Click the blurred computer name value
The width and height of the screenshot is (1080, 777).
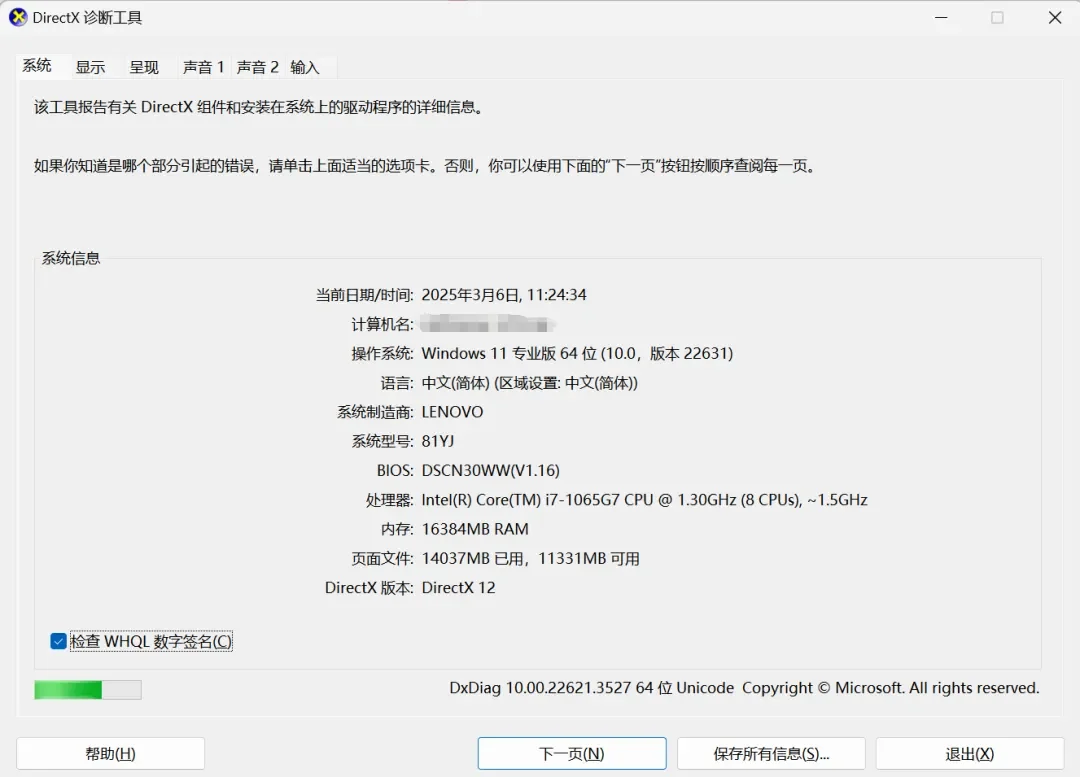[488, 323]
